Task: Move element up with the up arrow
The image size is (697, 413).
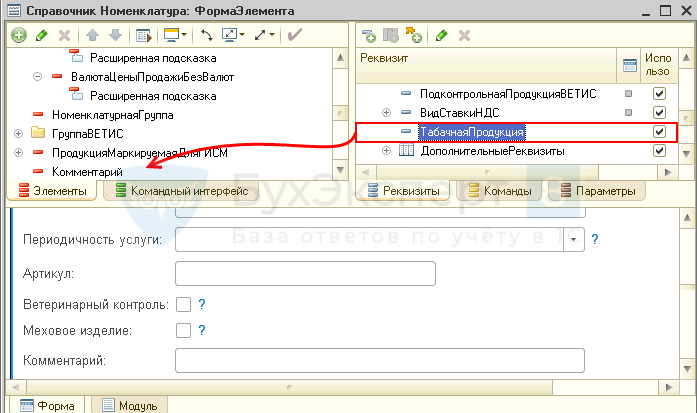Action: coord(92,35)
